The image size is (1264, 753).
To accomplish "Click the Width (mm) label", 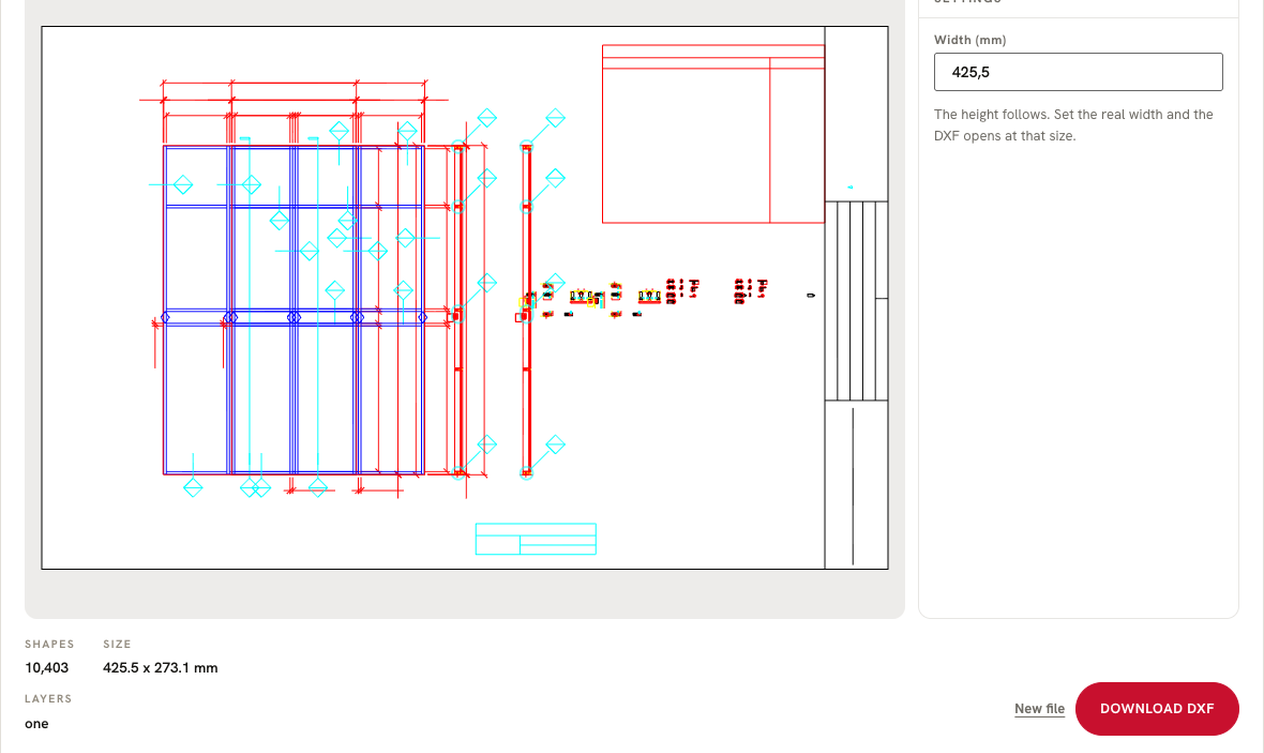I will click(x=970, y=40).
